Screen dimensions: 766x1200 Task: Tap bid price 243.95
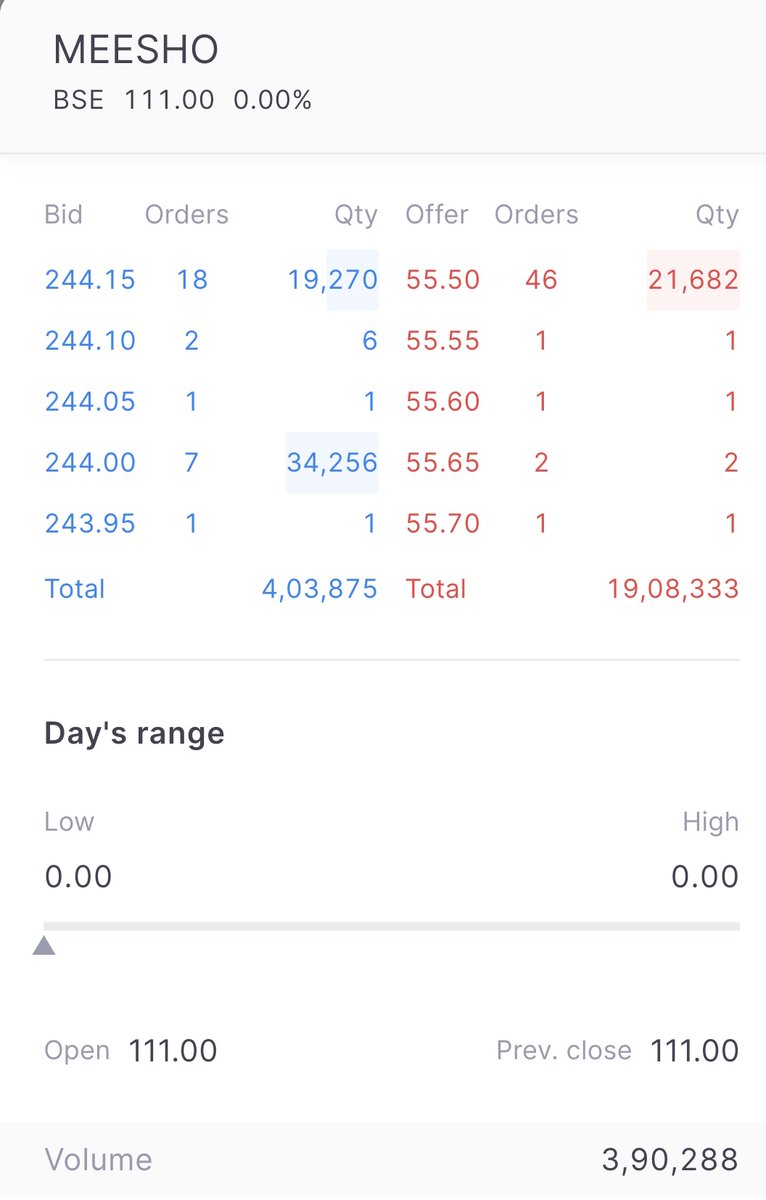90,524
